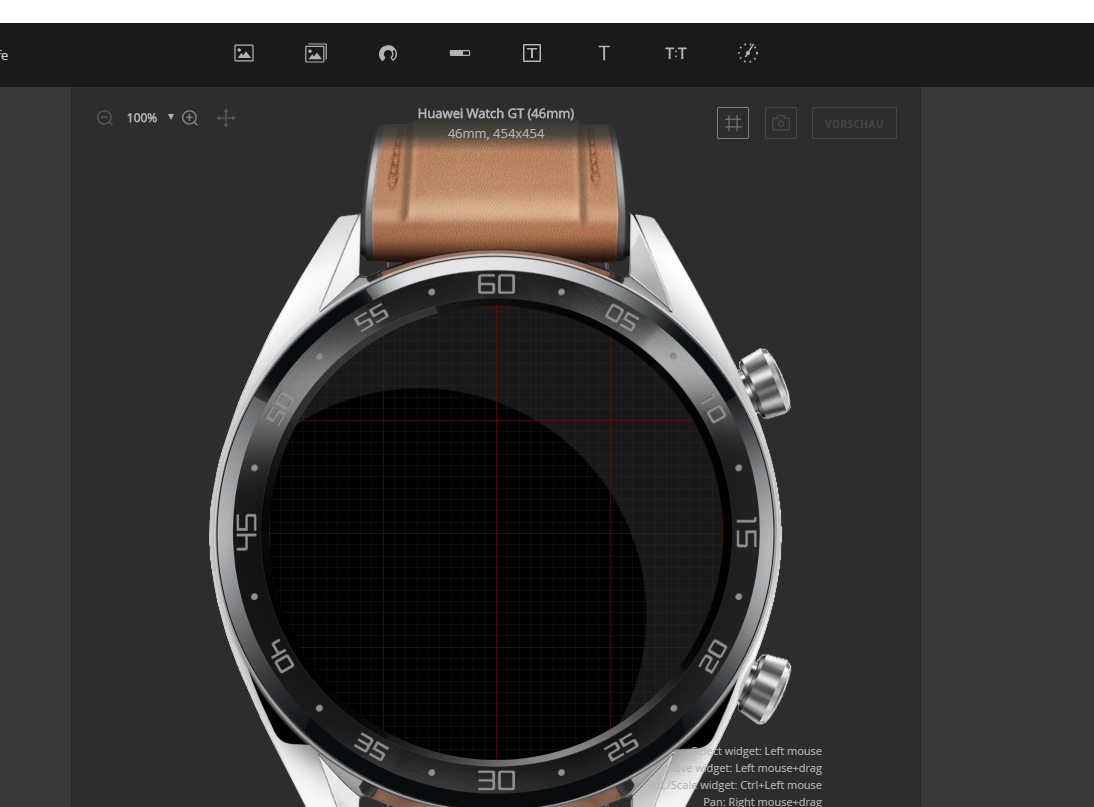This screenshot has width=1094, height=807.
Task: Take a screenshot with camera icon
Action: click(781, 123)
